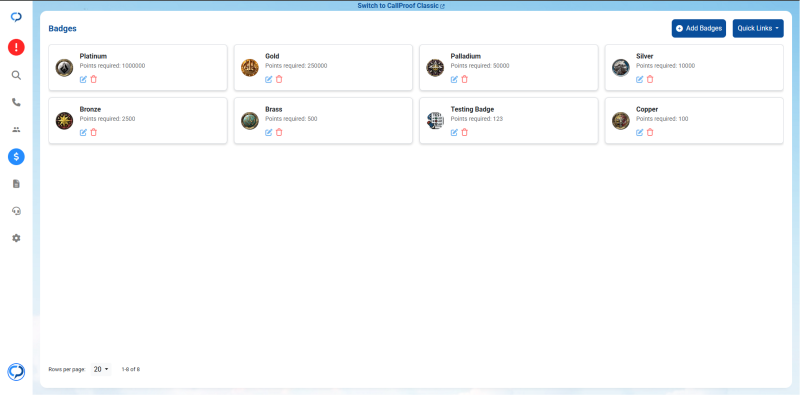Click 'Points required: 100' text
The image size is (800, 395).
(x=662, y=119)
